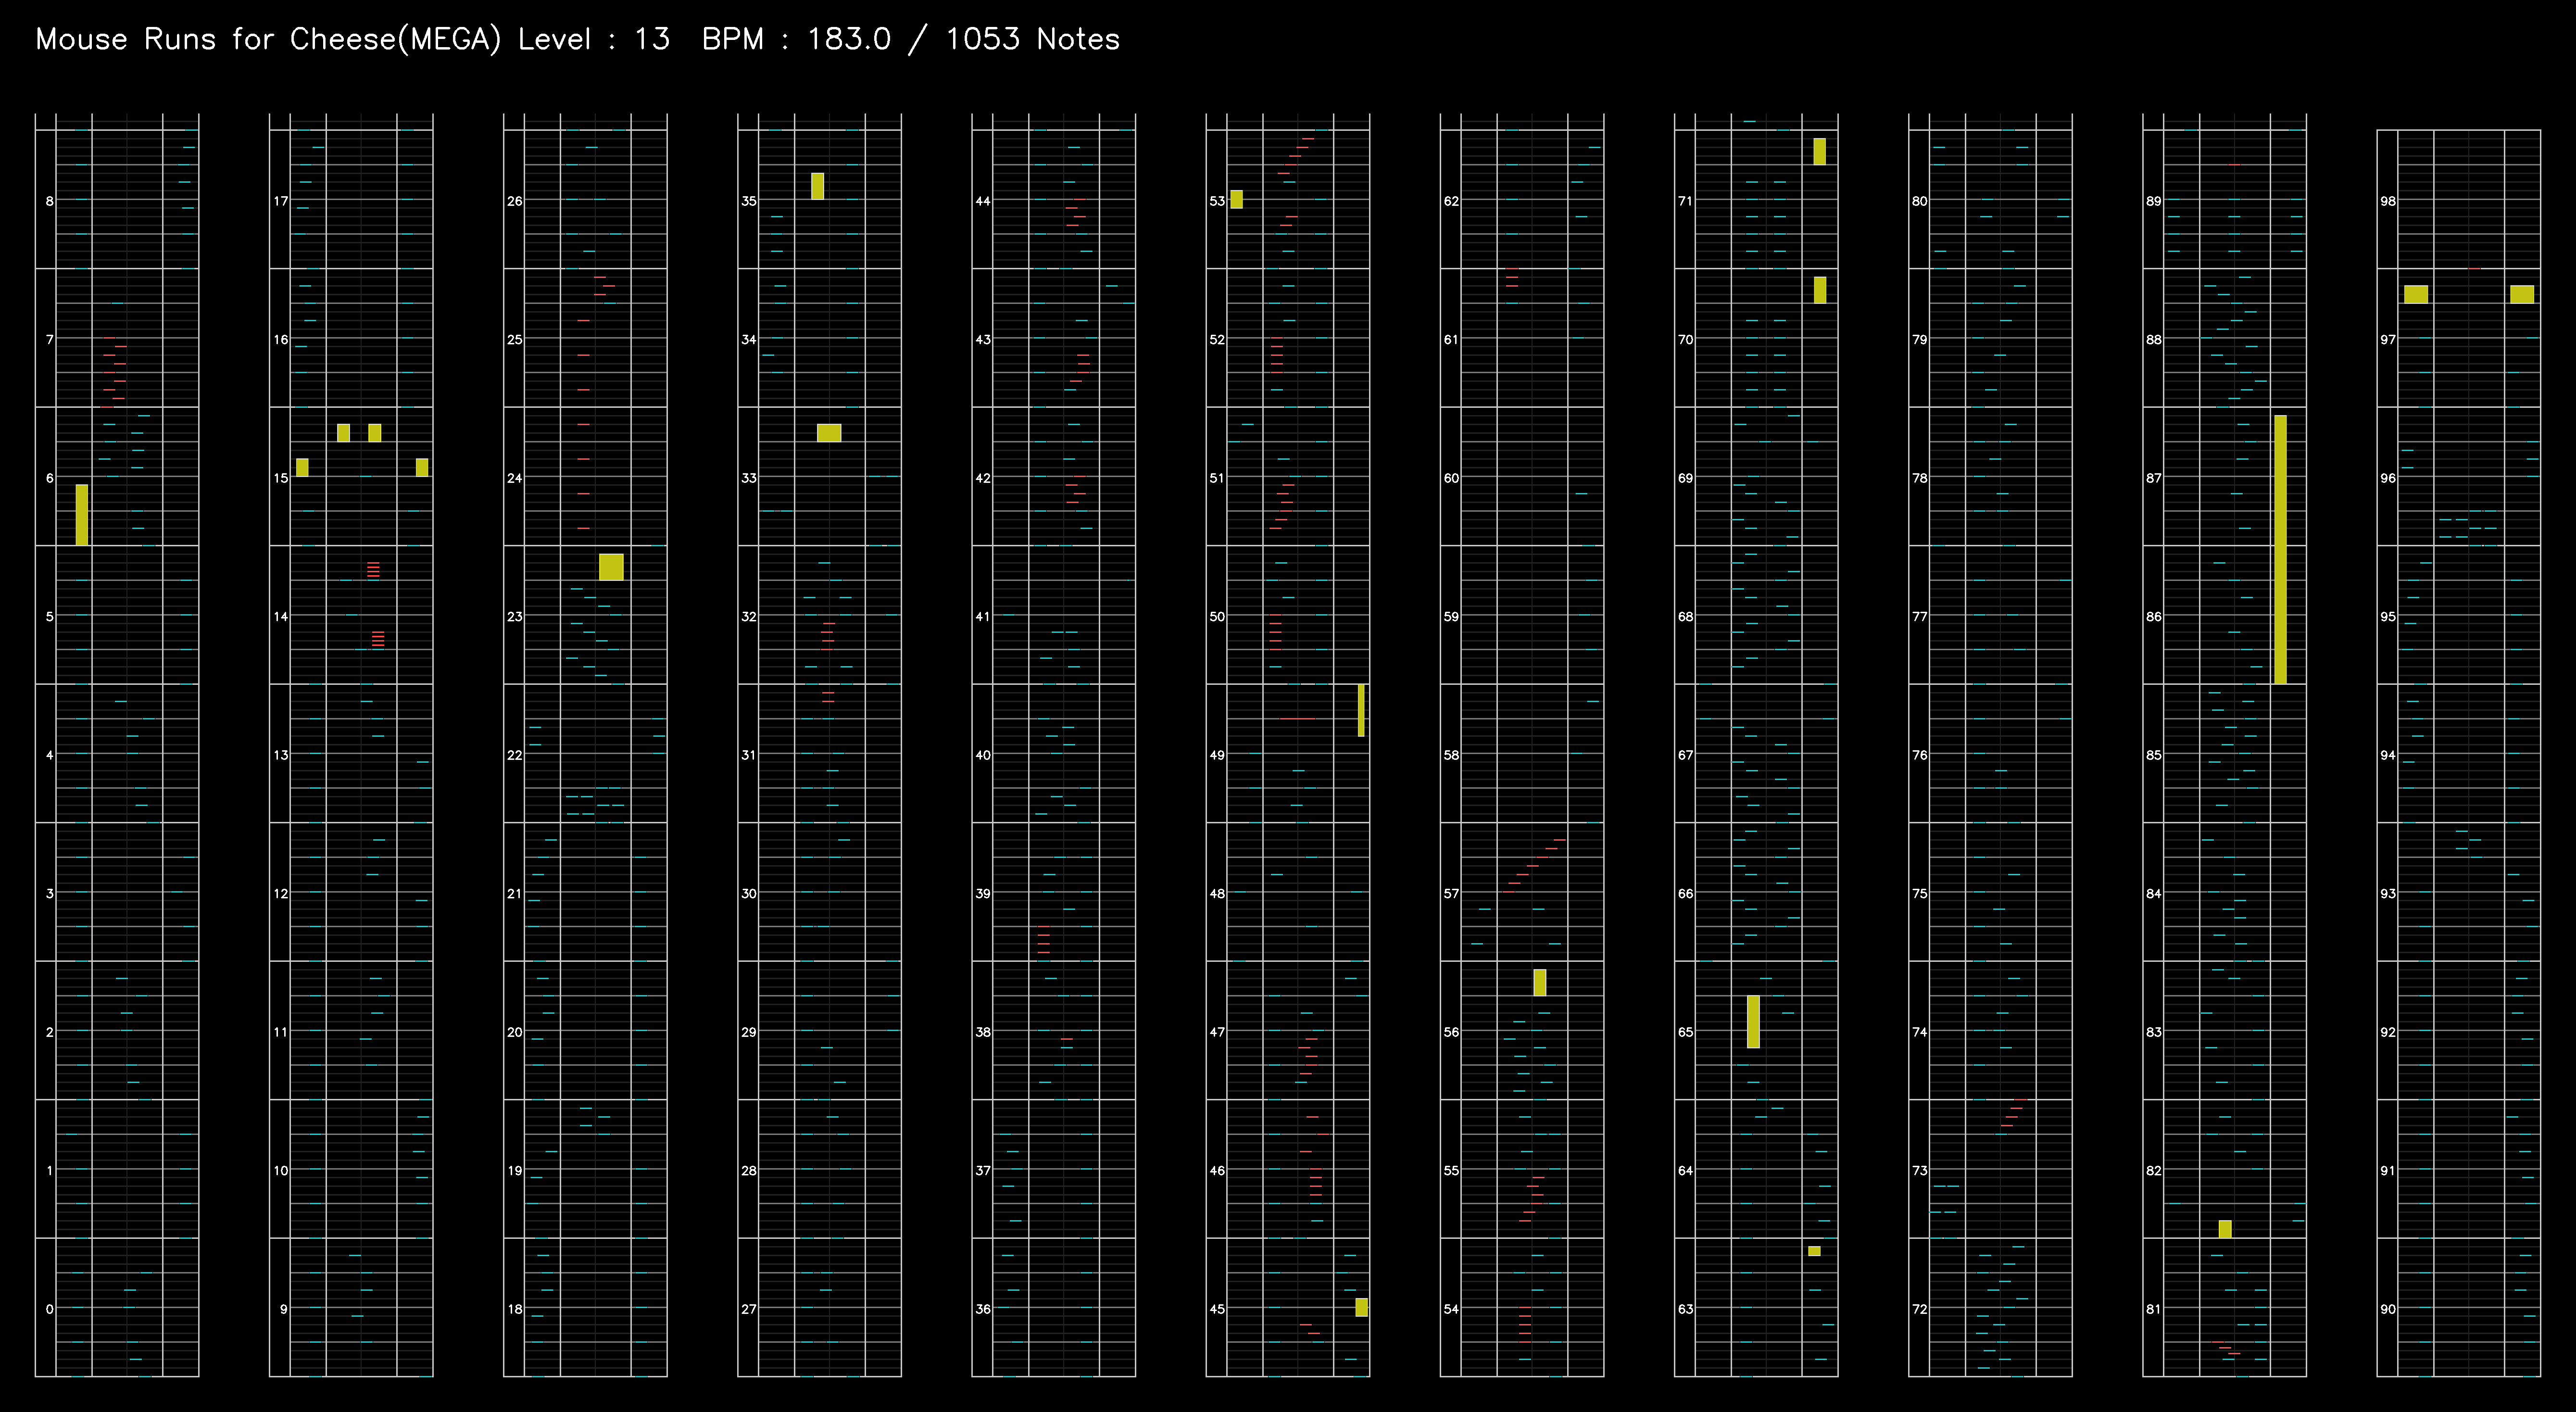Click measure number 67 label
Image resolution: width=2576 pixels, height=1412 pixels.
(x=1686, y=755)
